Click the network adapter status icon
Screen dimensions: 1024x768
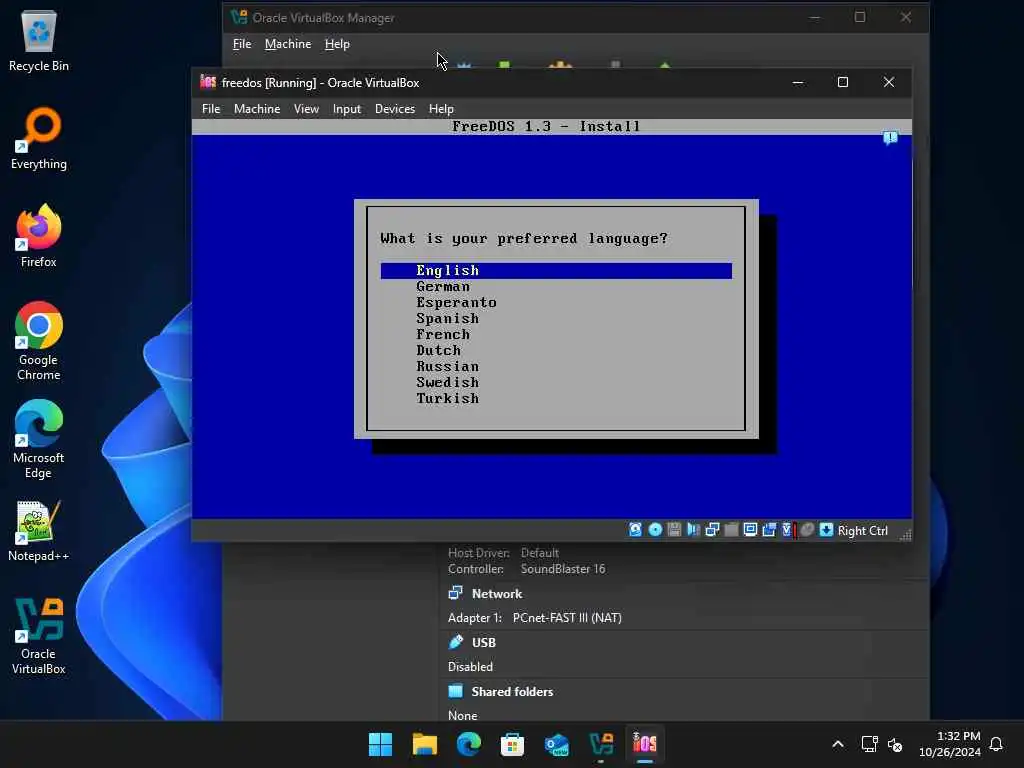pos(712,530)
